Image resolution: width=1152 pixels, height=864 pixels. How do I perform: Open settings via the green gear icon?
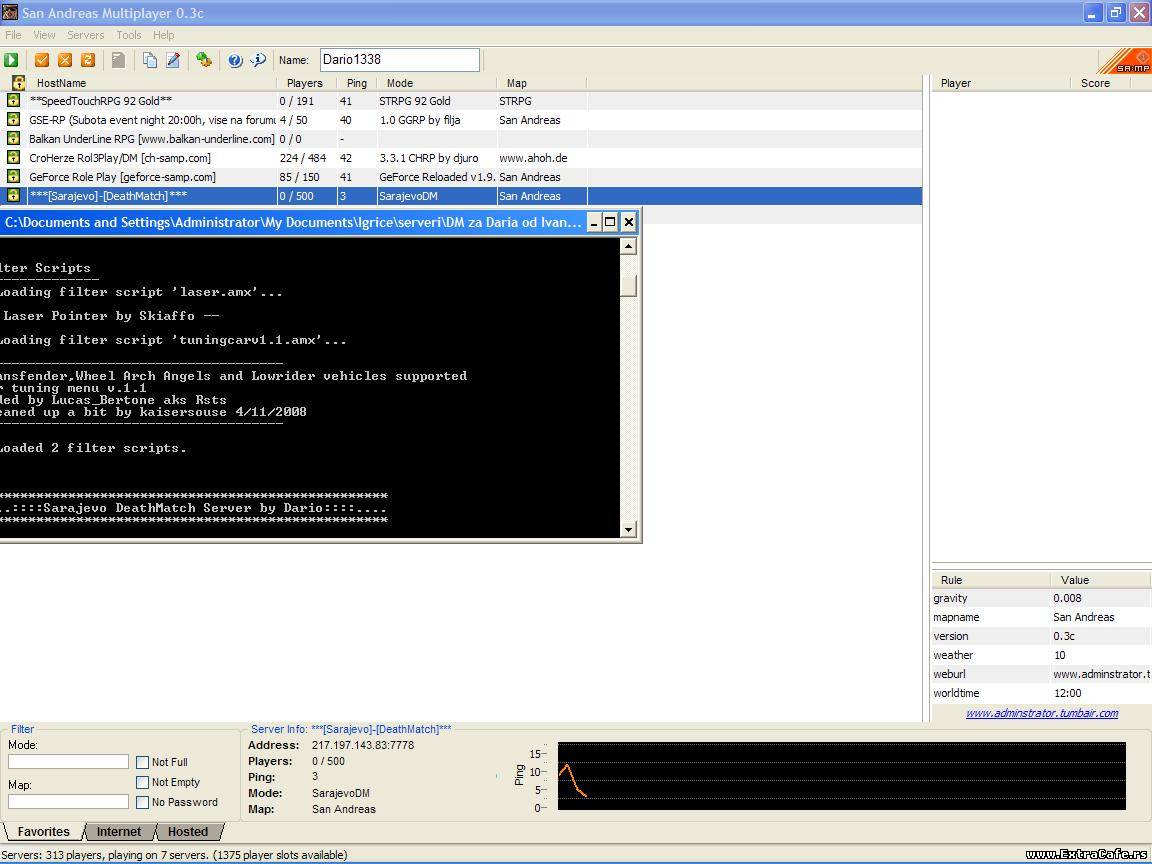[204, 60]
